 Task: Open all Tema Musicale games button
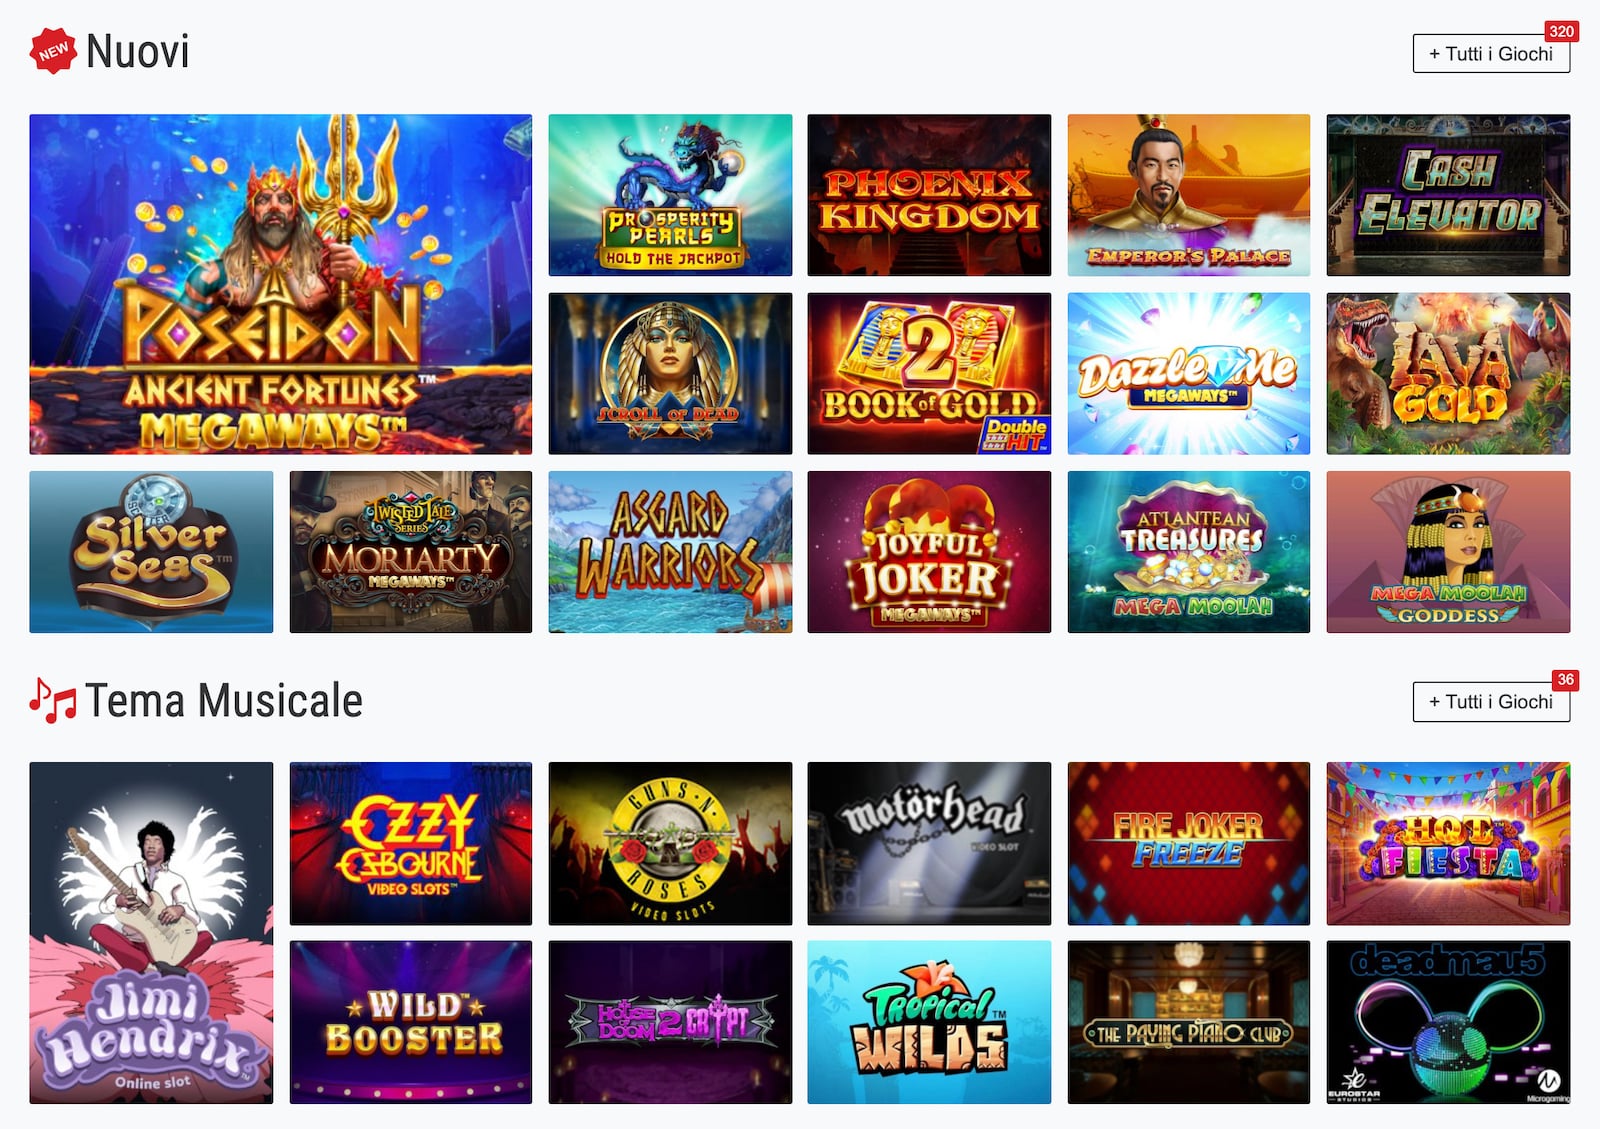pos(1491,702)
